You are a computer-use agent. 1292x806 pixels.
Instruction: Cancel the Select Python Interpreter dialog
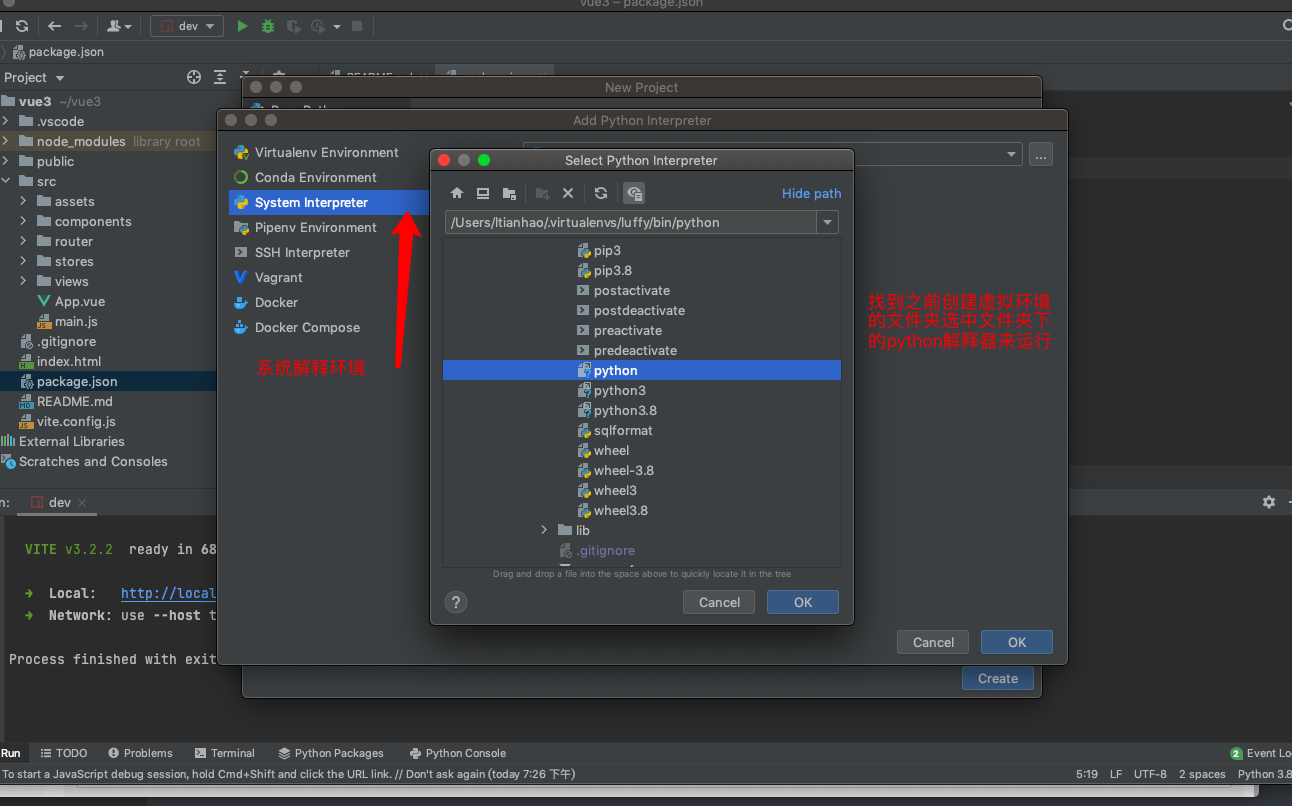[720, 602]
